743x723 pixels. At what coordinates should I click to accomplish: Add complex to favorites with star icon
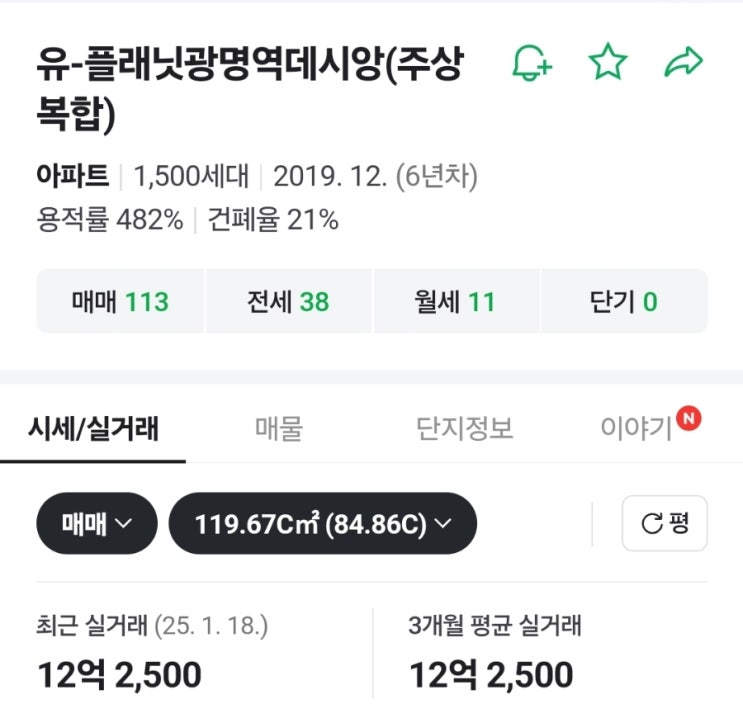point(607,64)
